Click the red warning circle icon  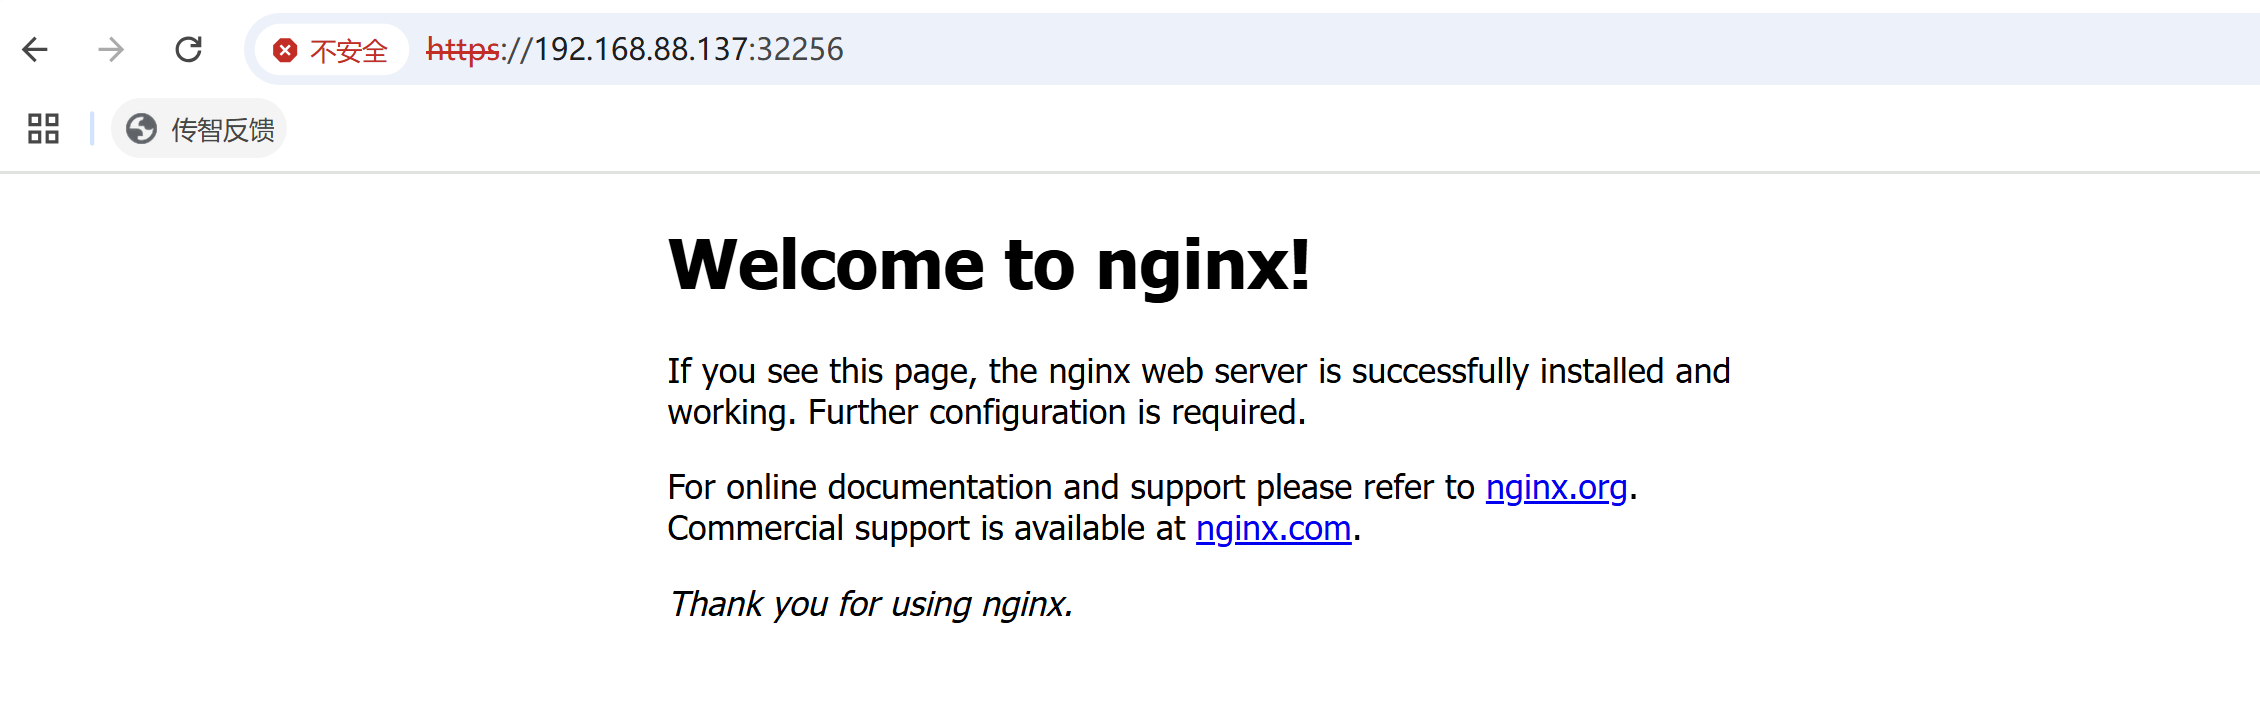pyautogui.click(x=285, y=50)
